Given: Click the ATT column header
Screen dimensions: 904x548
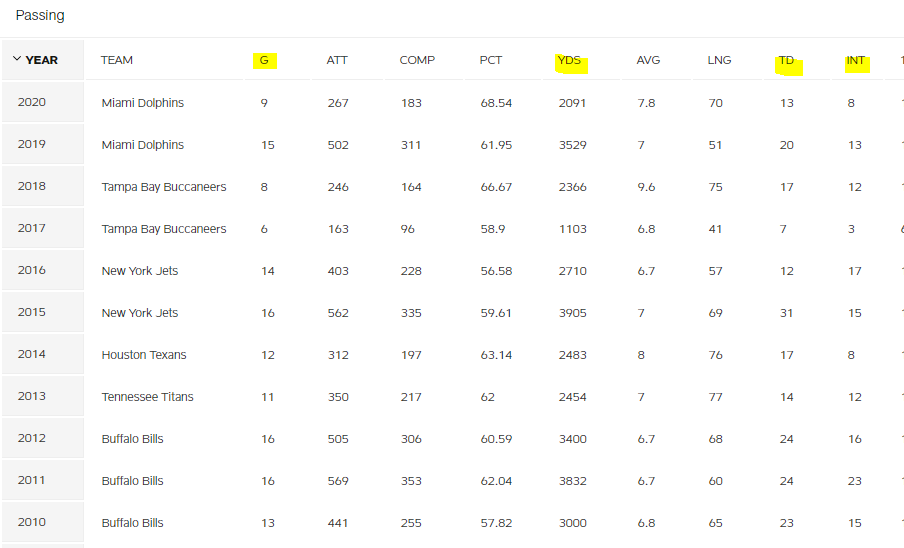Looking at the screenshot, I should point(337,60).
